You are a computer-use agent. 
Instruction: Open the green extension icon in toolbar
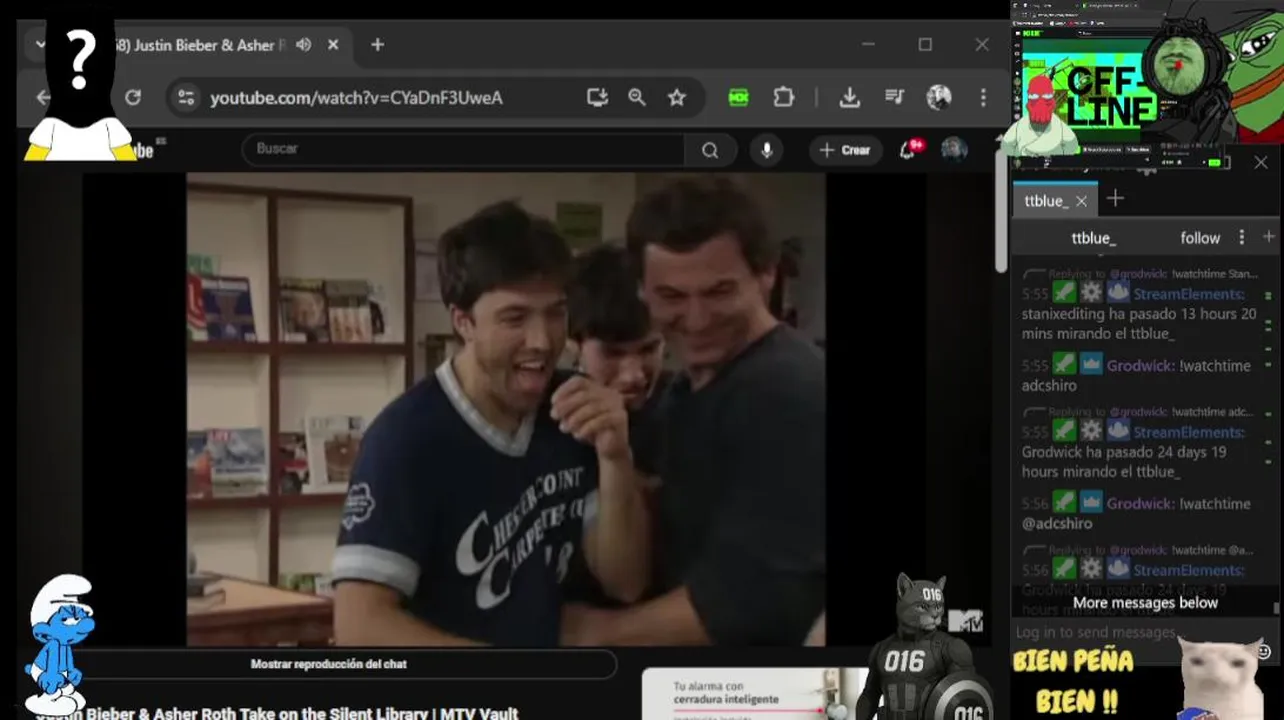(738, 97)
